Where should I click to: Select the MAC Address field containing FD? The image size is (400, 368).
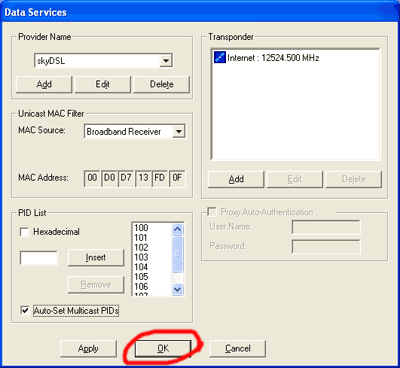point(160,179)
